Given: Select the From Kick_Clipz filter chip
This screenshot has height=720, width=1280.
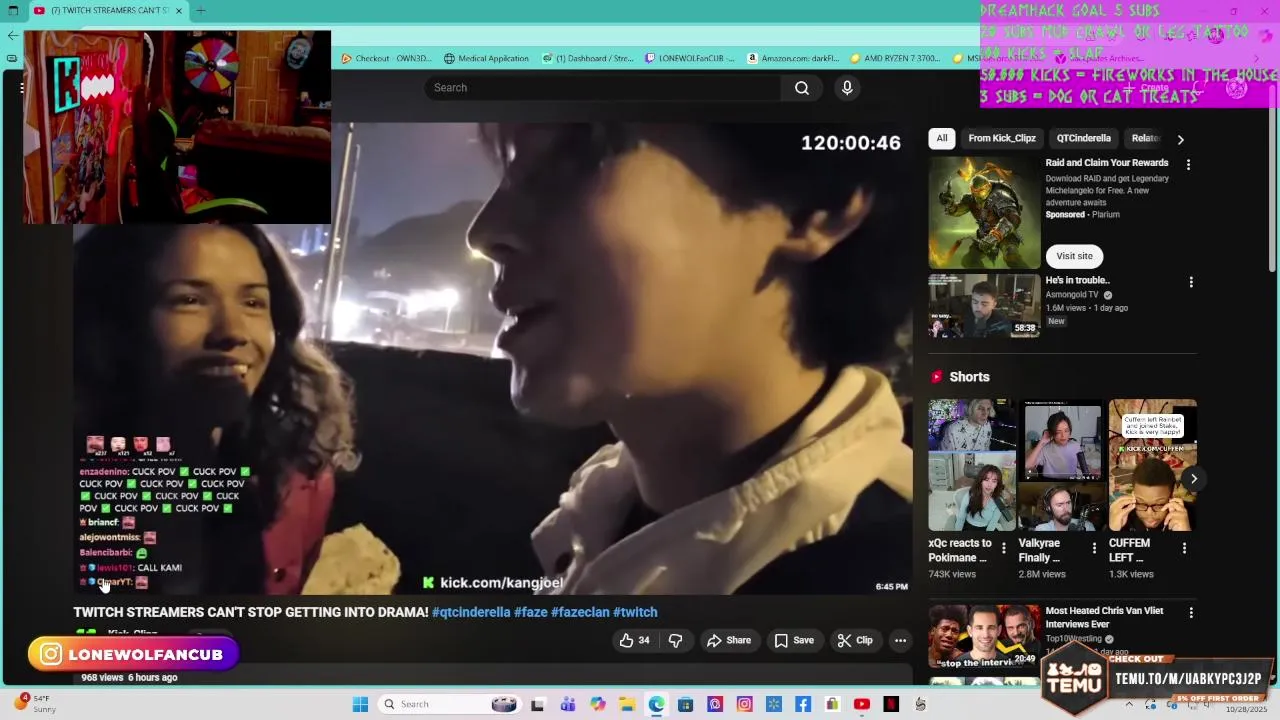Looking at the screenshot, I should click(x=1002, y=138).
